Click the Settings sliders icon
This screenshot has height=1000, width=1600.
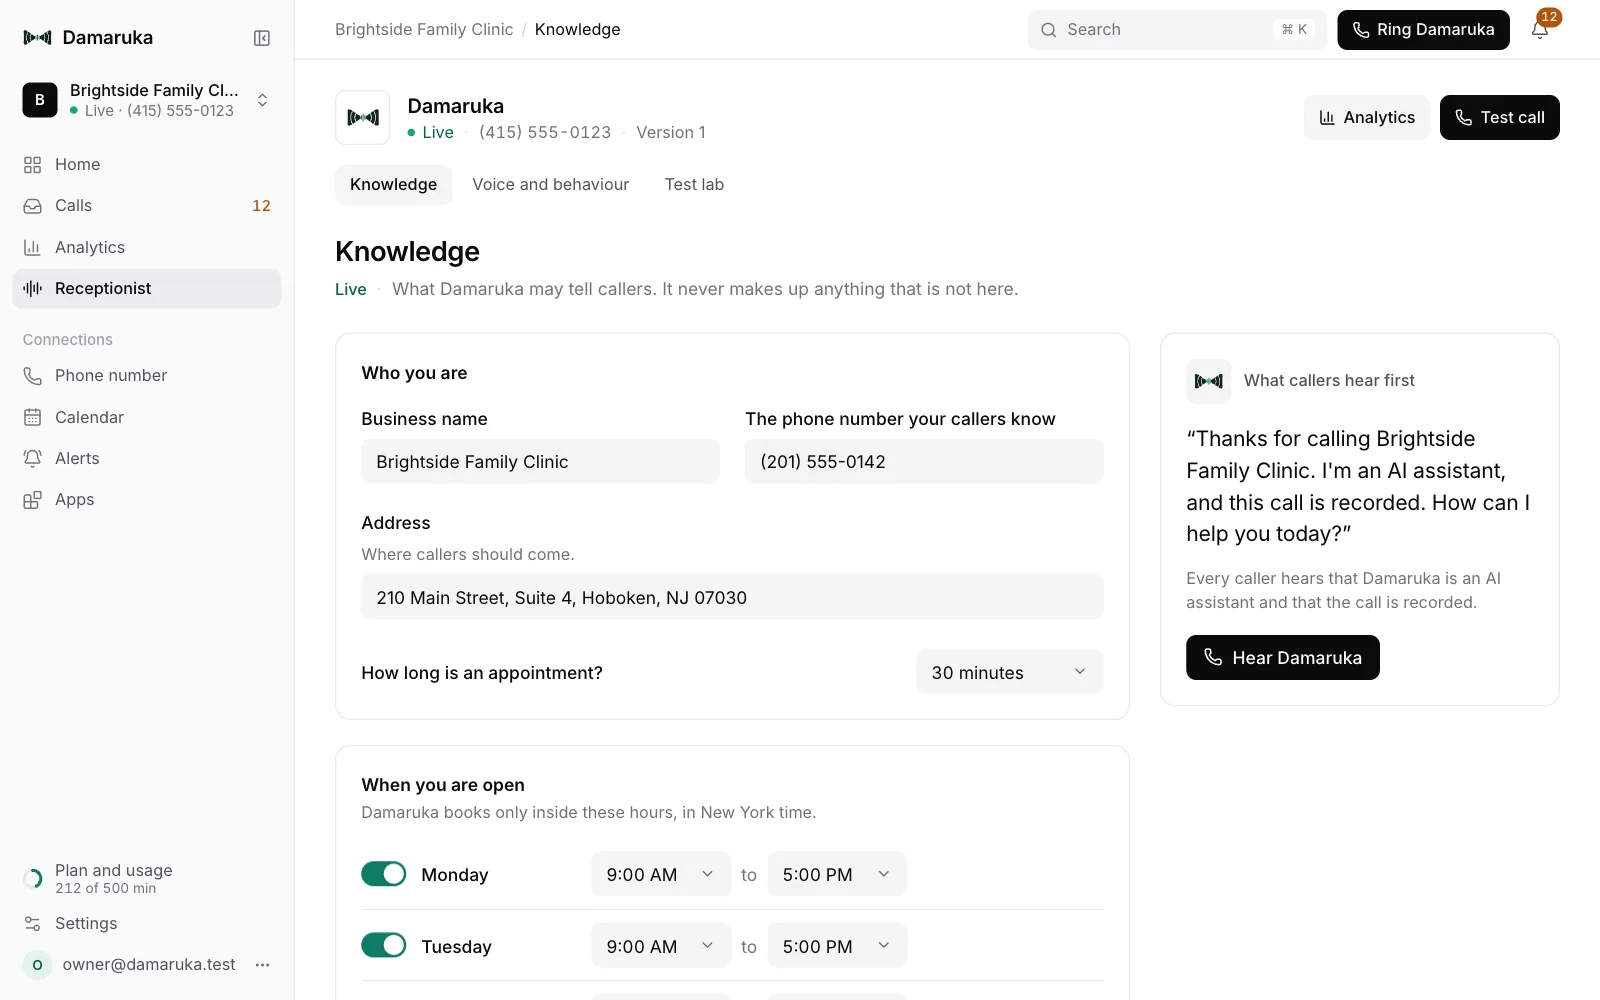33,924
